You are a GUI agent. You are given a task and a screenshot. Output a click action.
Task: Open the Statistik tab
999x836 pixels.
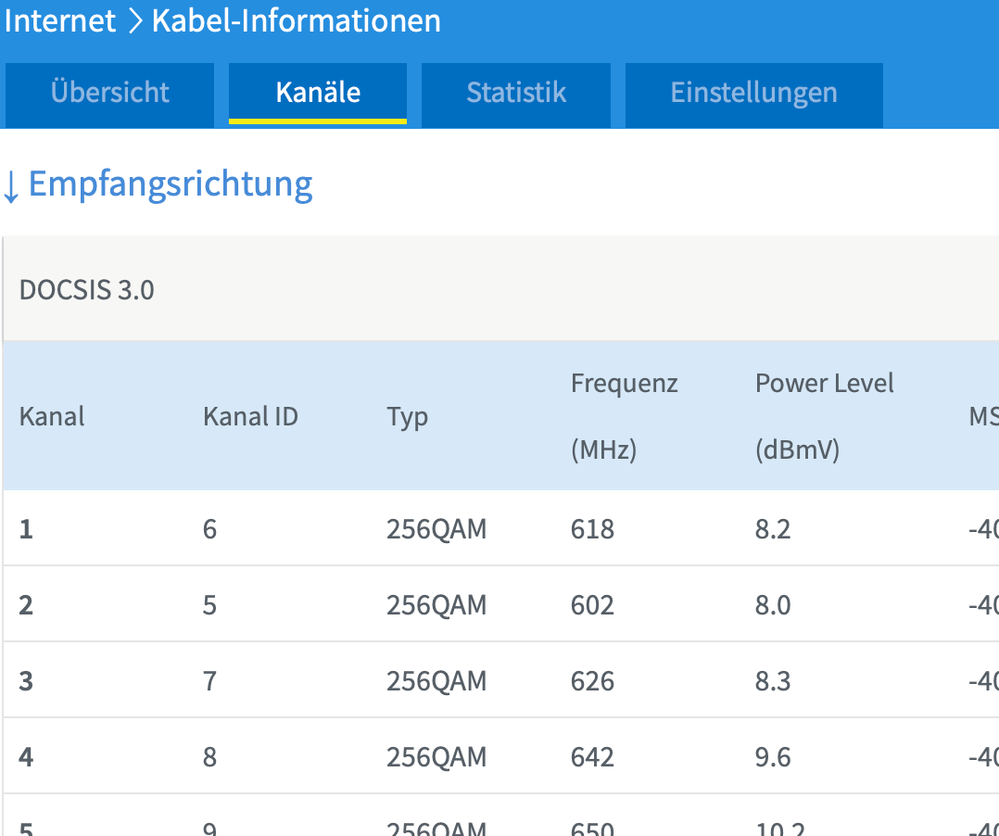click(516, 94)
